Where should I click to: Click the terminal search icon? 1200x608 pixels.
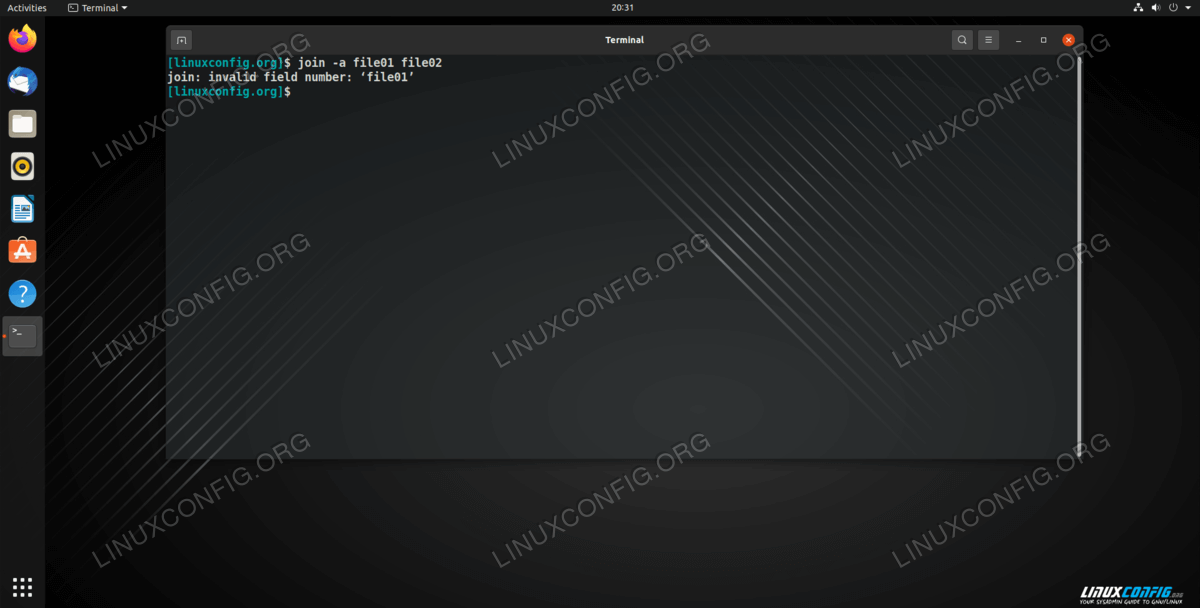tap(961, 40)
